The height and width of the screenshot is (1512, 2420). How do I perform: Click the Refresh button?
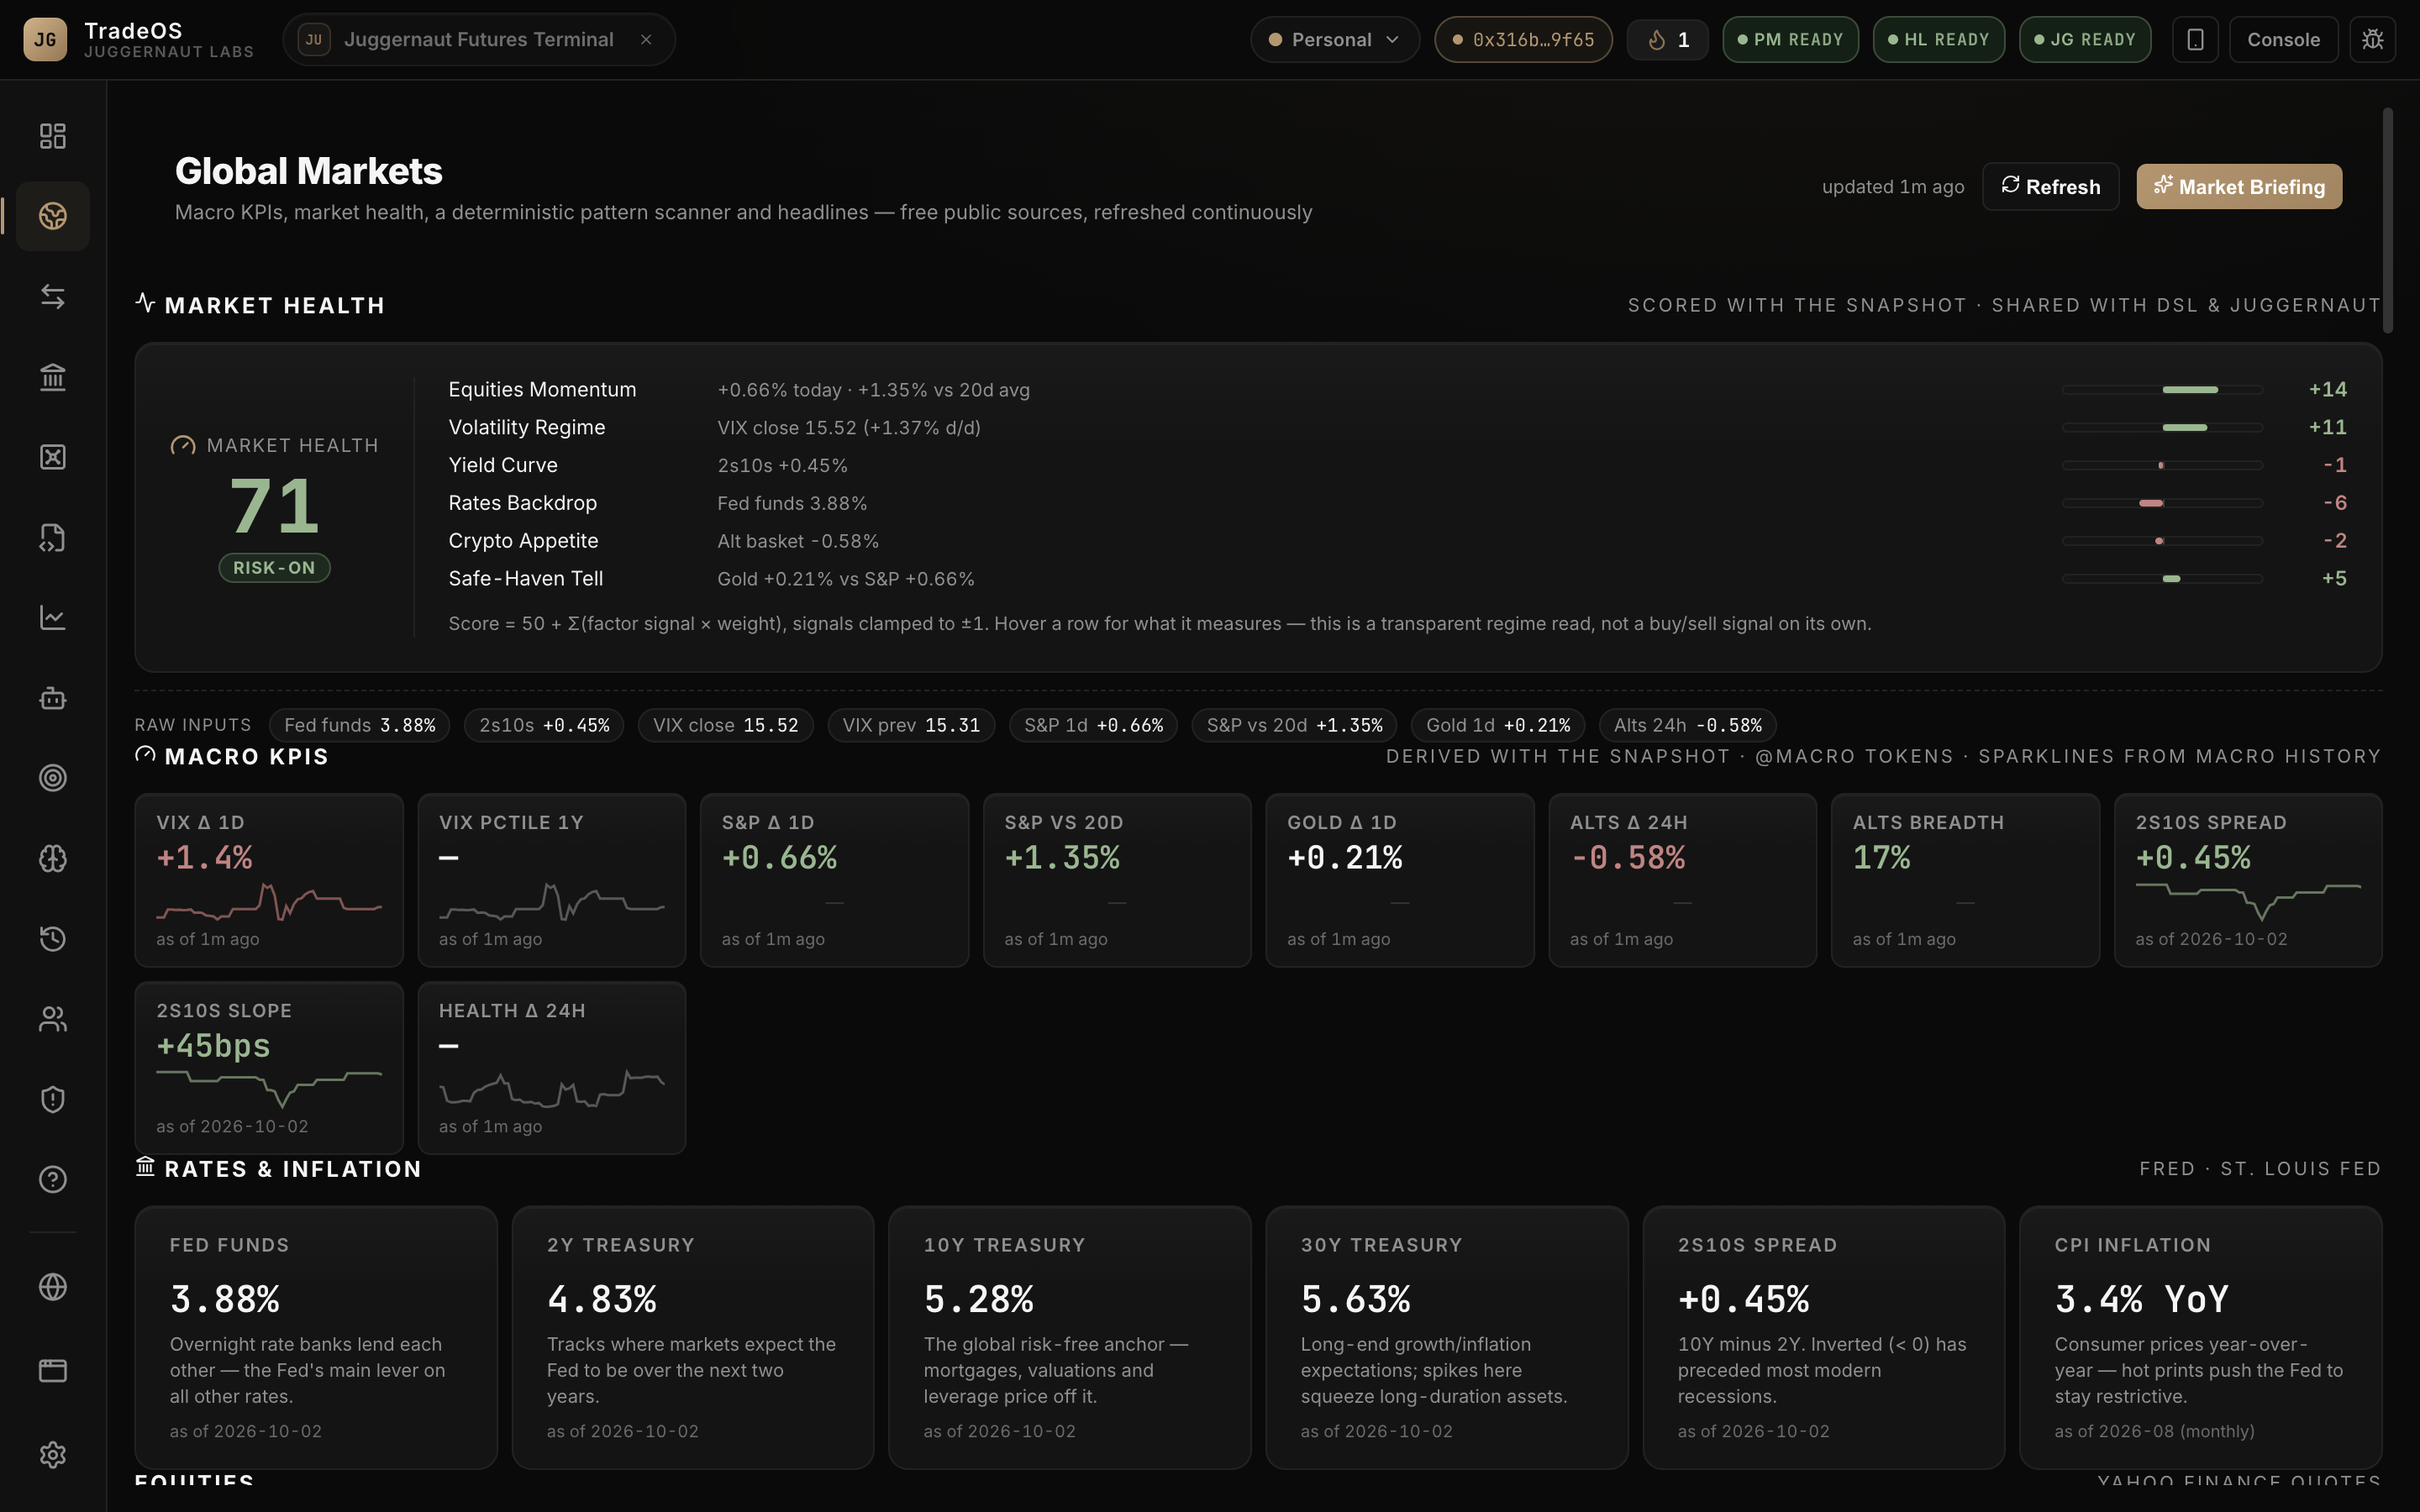pos(2051,187)
